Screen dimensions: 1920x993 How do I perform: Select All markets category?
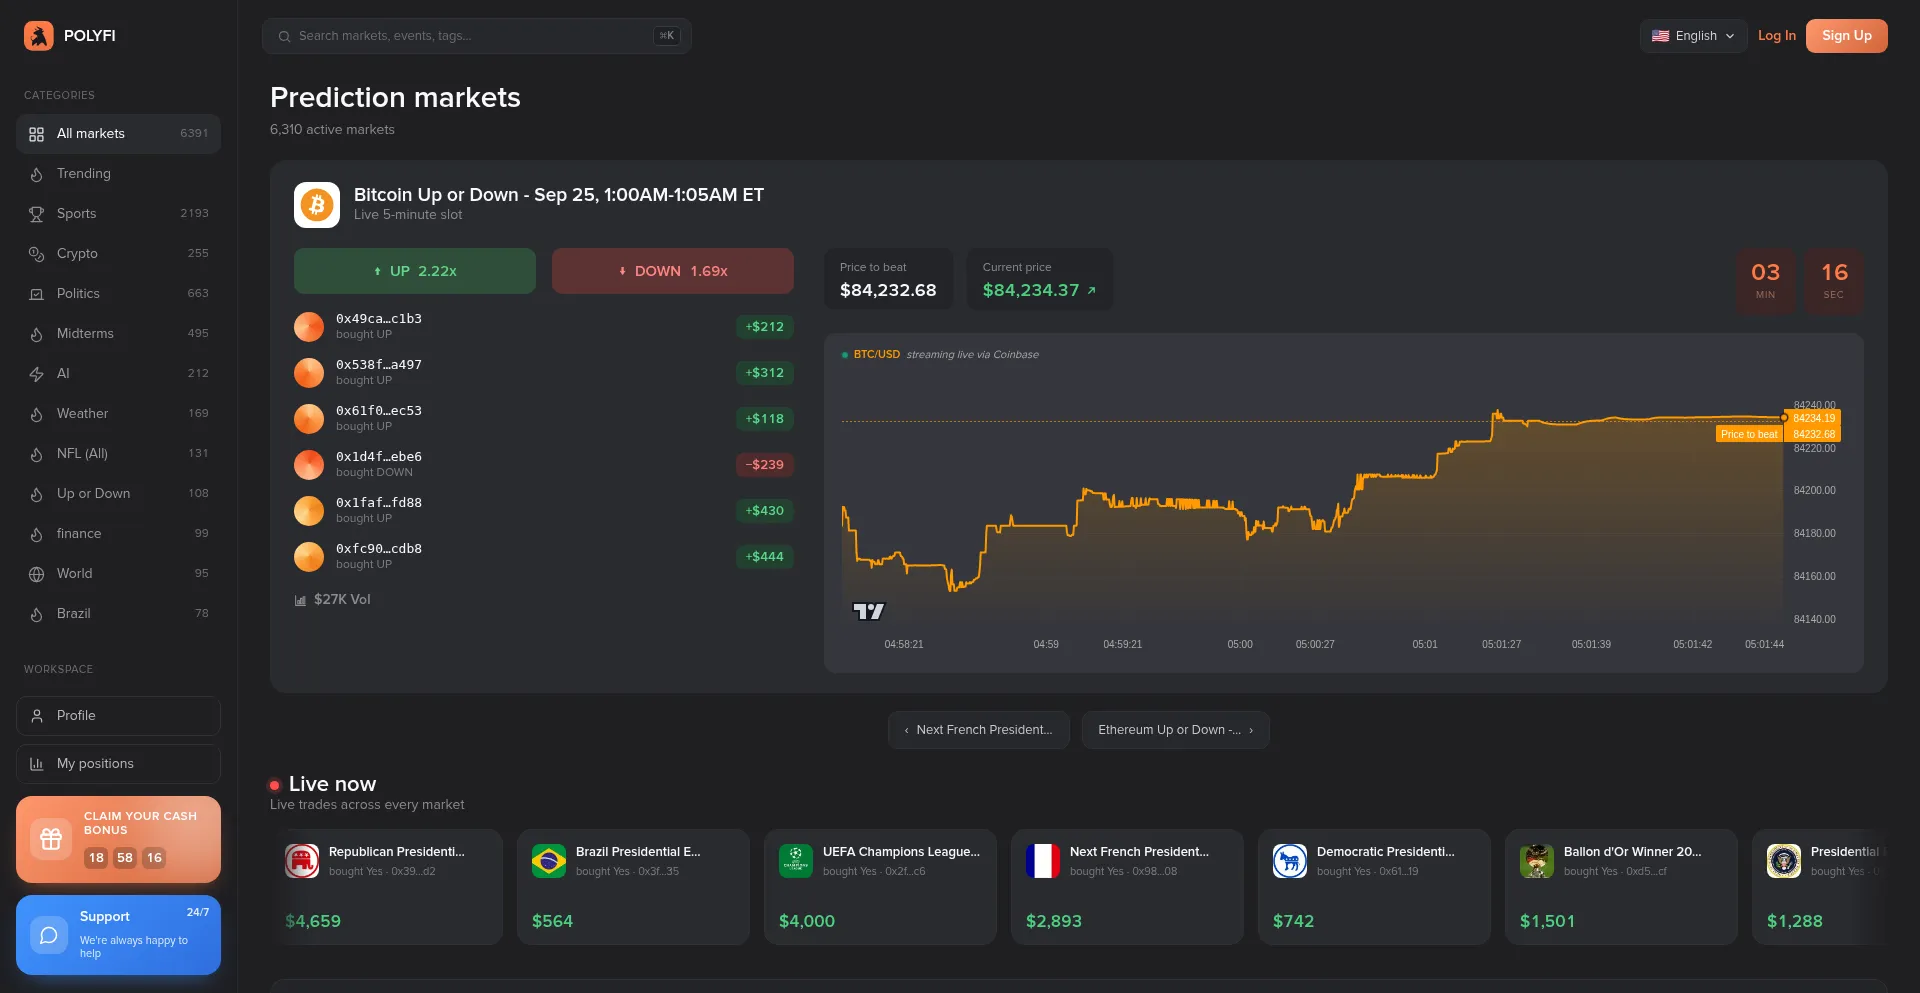[x=118, y=134]
